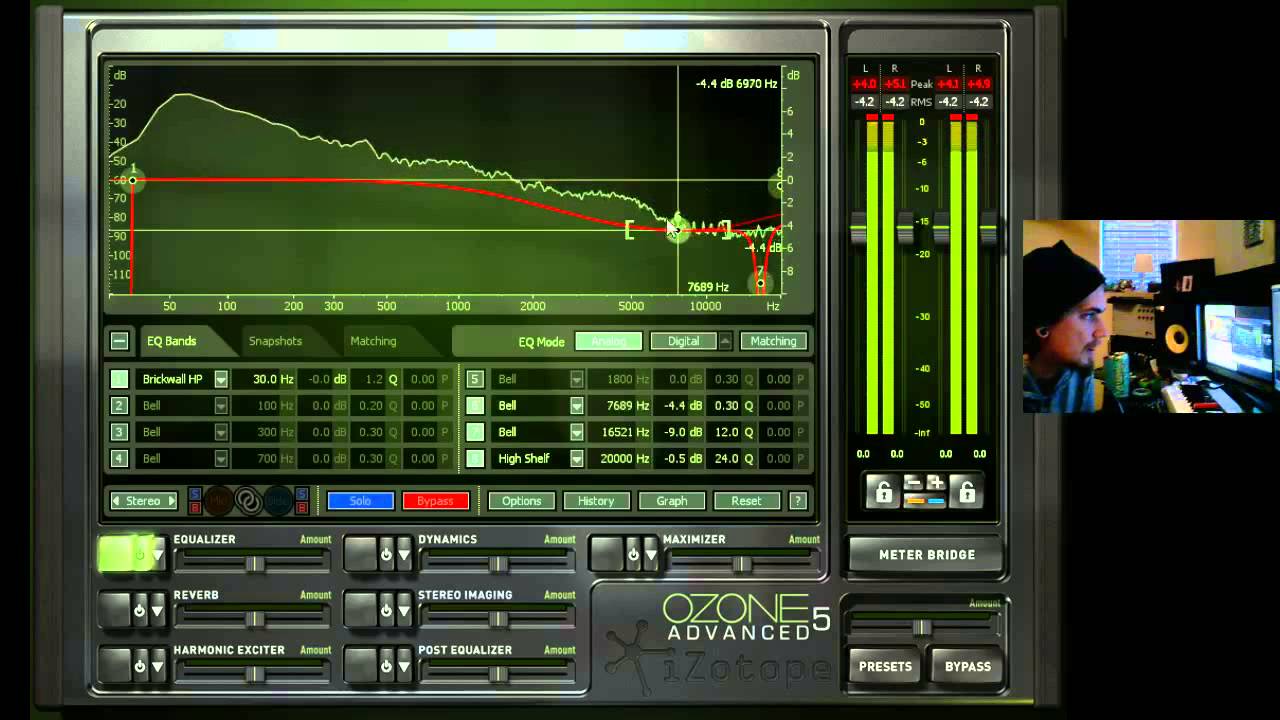Toggle the Stereo Imaging power icon
This screenshot has width=1280, height=720.
385,610
